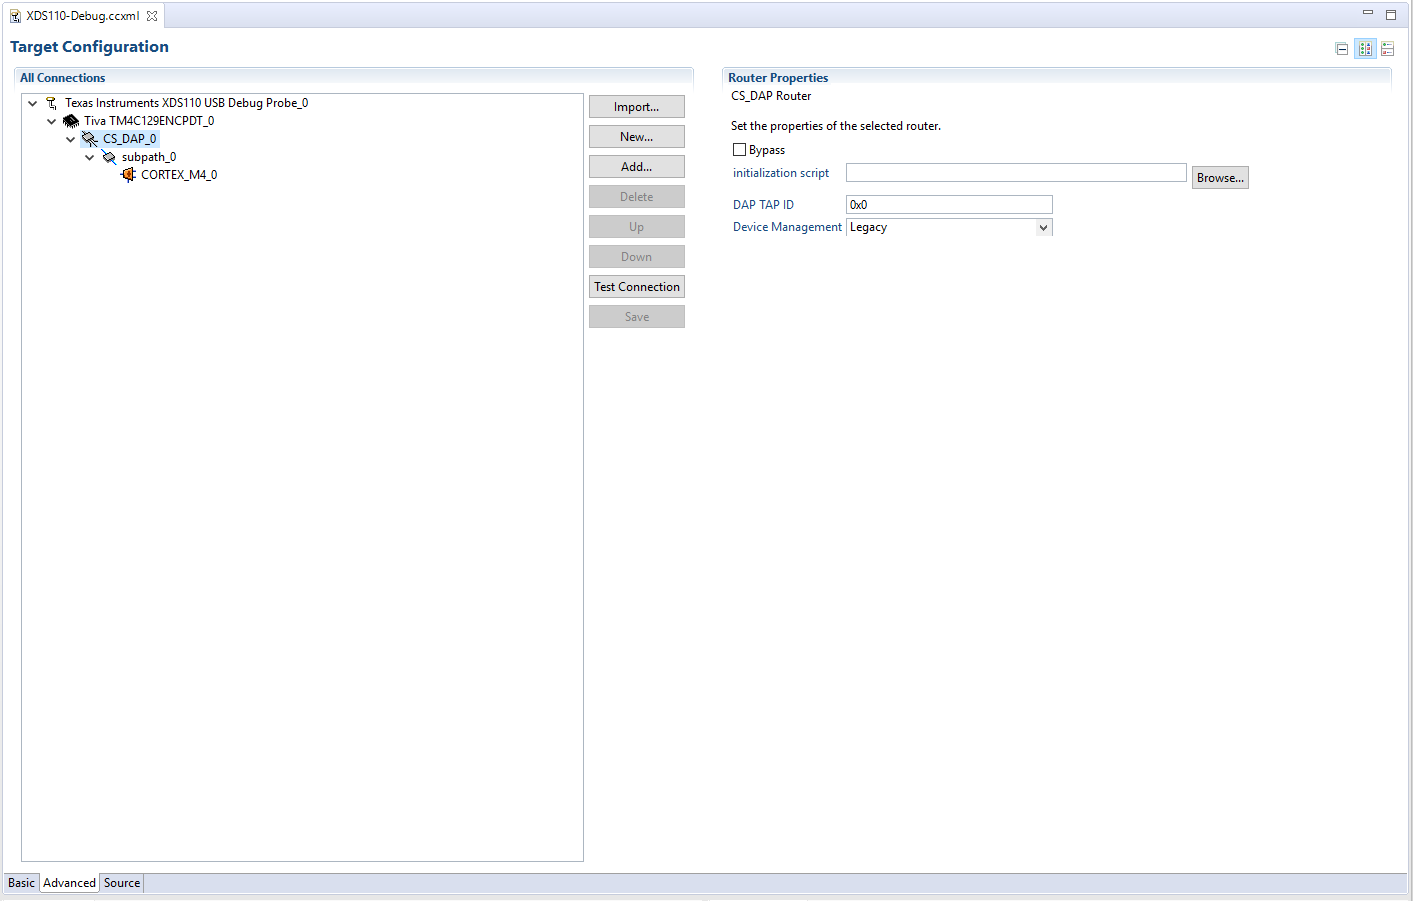The height and width of the screenshot is (901, 1413).
Task: Click the Router Properties section header
Action: tap(778, 78)
